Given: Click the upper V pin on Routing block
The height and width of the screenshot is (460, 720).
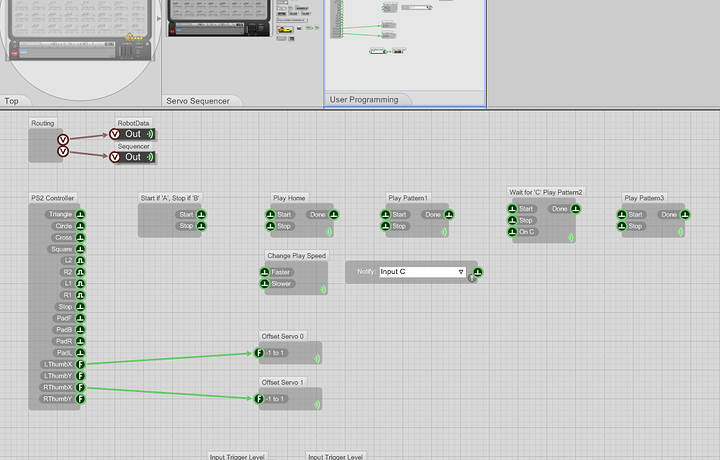Looking at the screenshot, I should [x=63, y=140].
